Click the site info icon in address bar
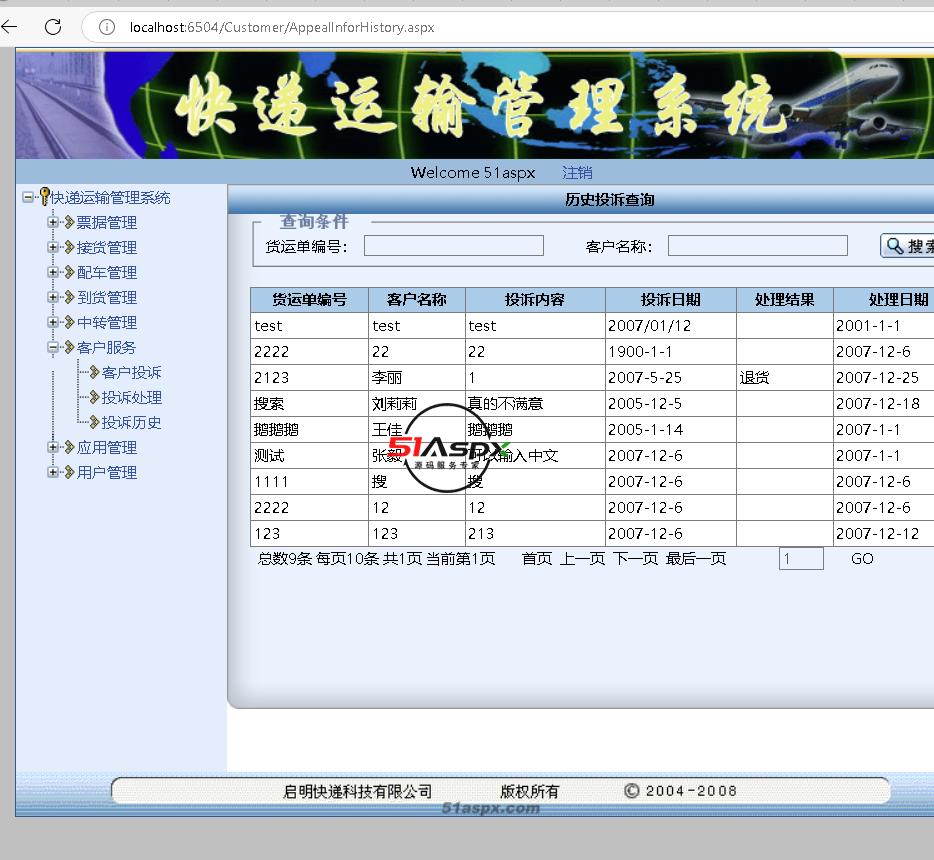This screenshot has width=934, height=860. [107, 27]
